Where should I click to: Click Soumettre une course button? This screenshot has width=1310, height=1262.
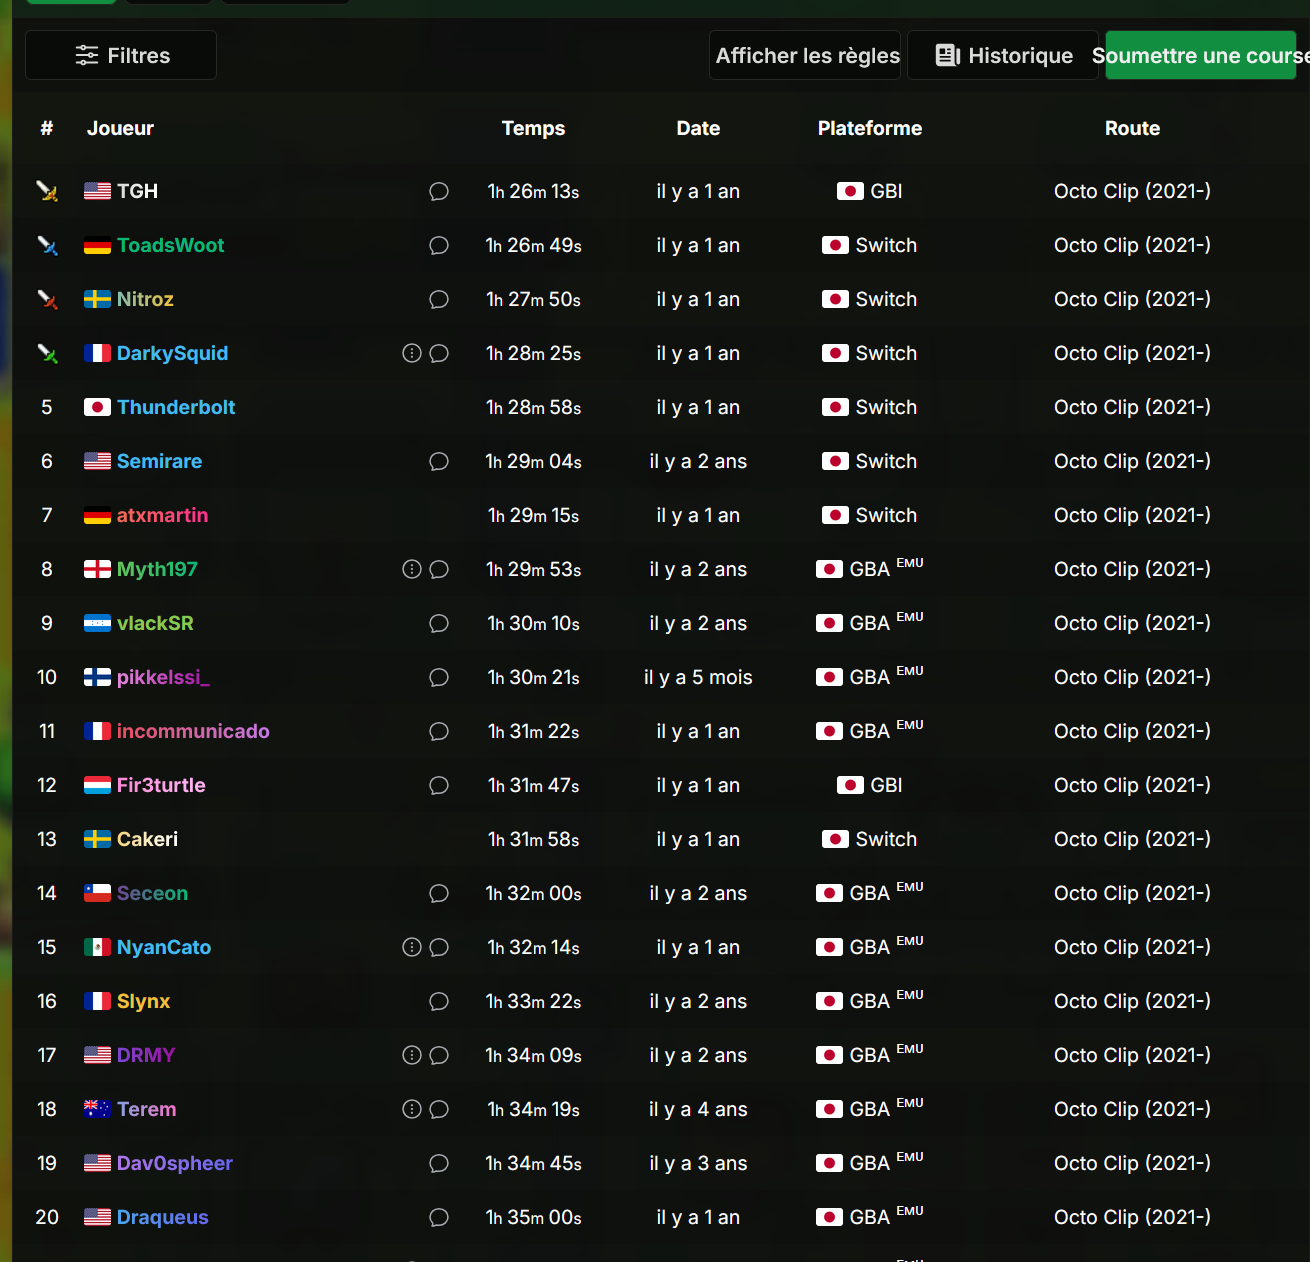coord(1201,55)
